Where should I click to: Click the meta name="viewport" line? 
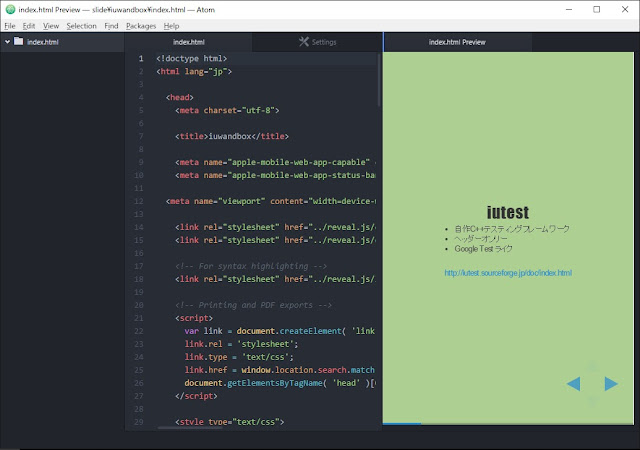click(271, 201)
